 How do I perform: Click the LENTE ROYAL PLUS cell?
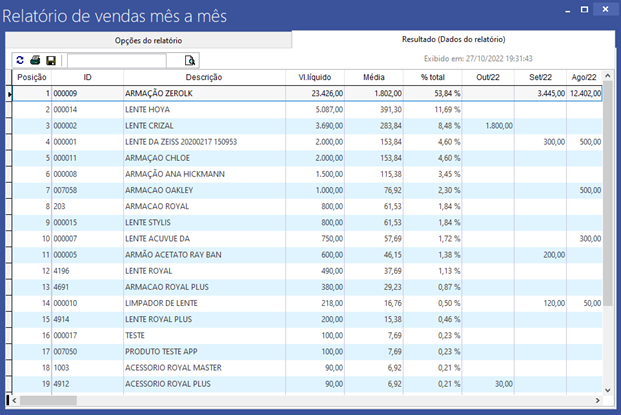coord(204,320)
